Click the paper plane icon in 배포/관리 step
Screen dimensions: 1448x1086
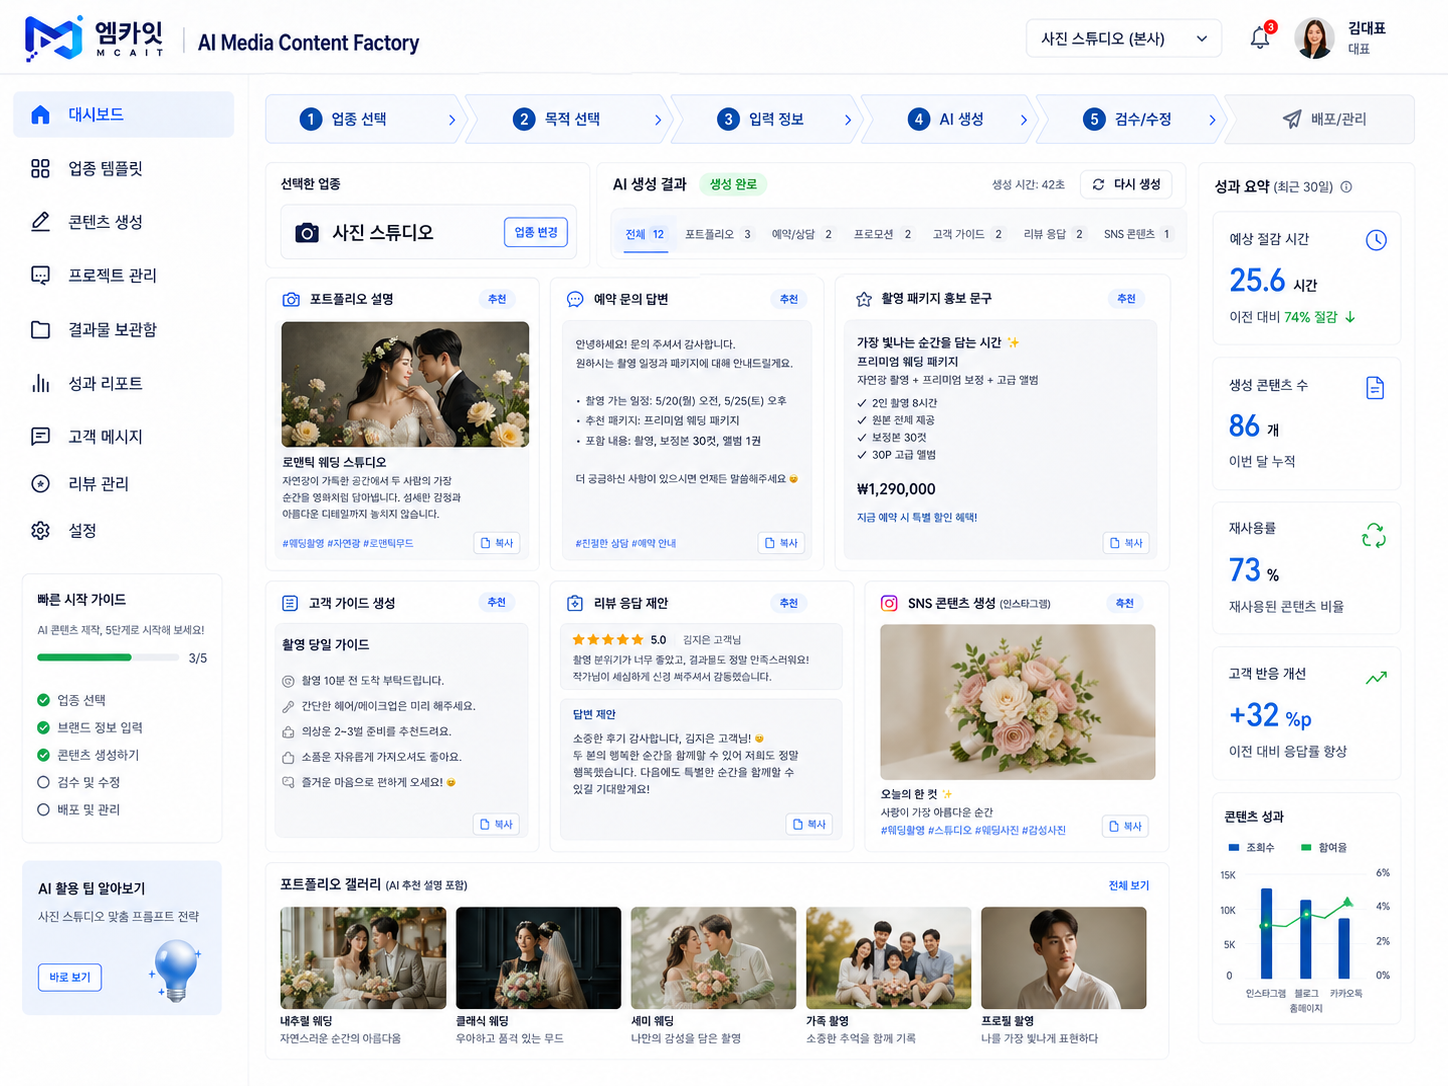pyautogui.click(x=1292, y=119)
